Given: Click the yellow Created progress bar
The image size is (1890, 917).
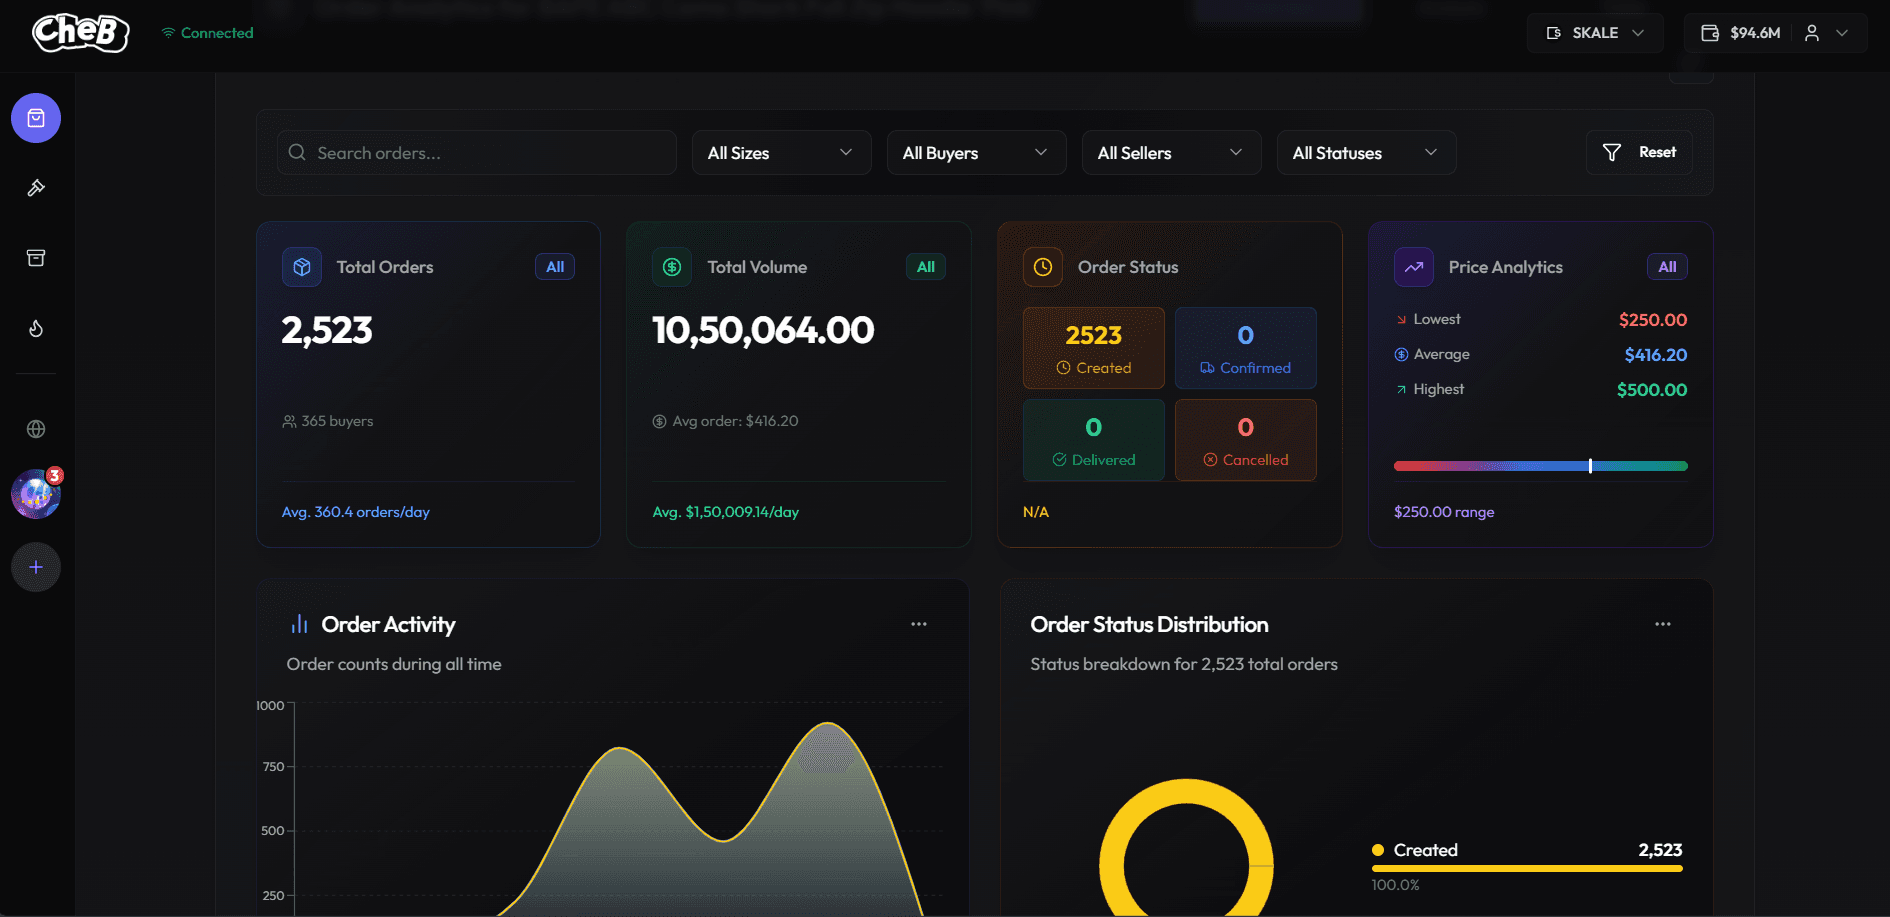Looking at the screenshot, I should click(1527, 869).
